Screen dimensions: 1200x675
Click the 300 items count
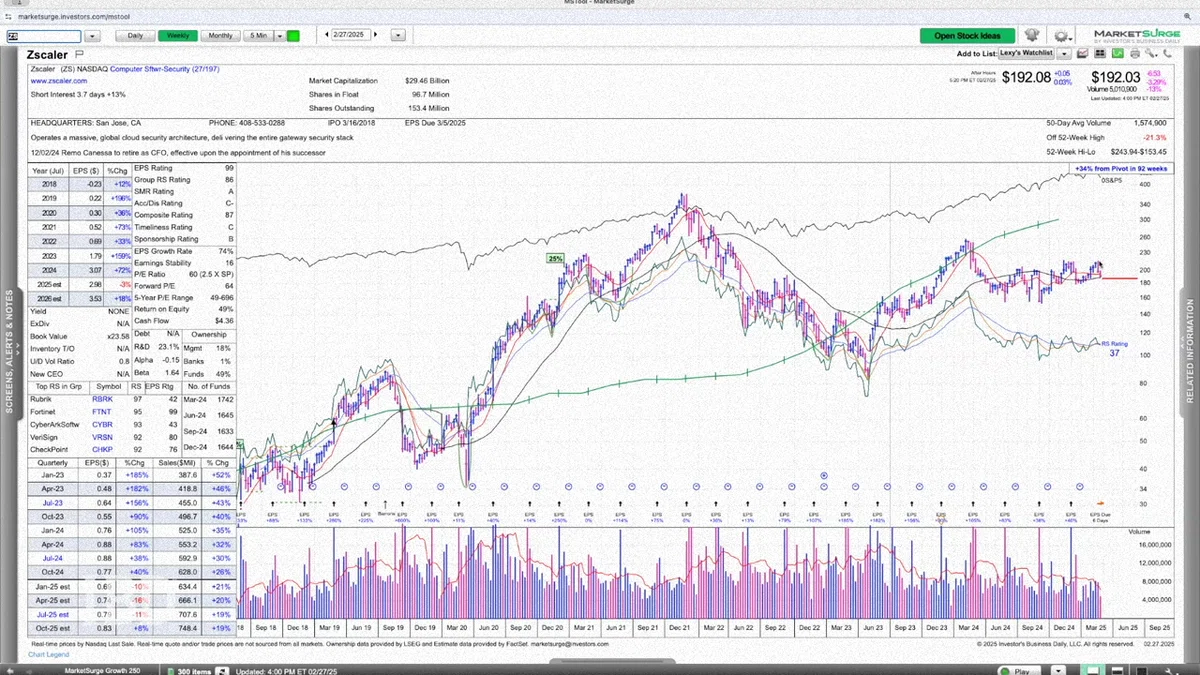coord(194,671)
